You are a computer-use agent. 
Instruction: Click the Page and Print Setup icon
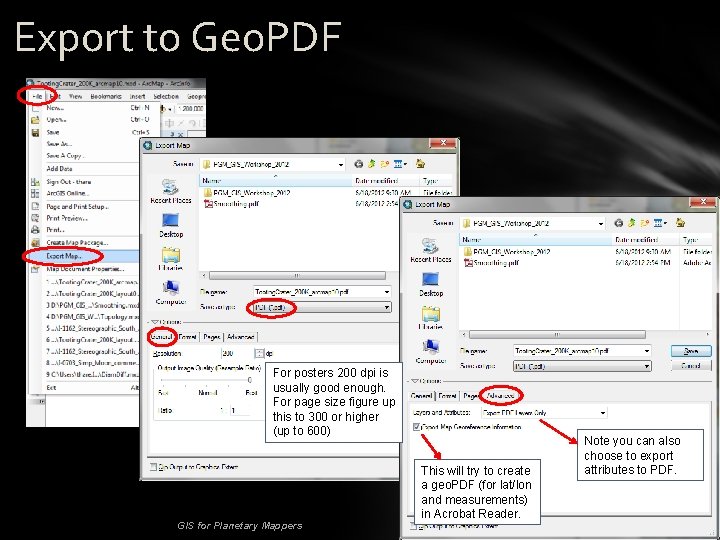point(35,207)
